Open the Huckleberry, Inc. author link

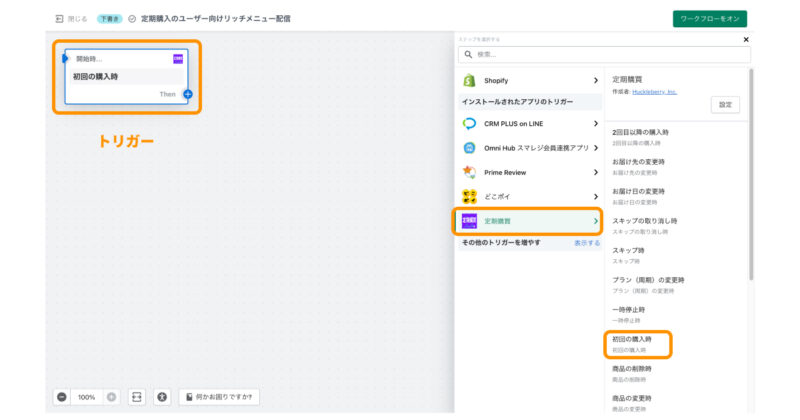[654, 92]
